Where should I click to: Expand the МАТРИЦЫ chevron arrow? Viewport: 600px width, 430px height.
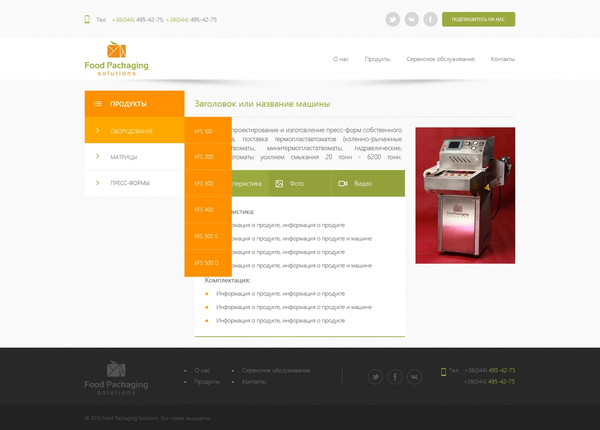[x=98, y=156]
